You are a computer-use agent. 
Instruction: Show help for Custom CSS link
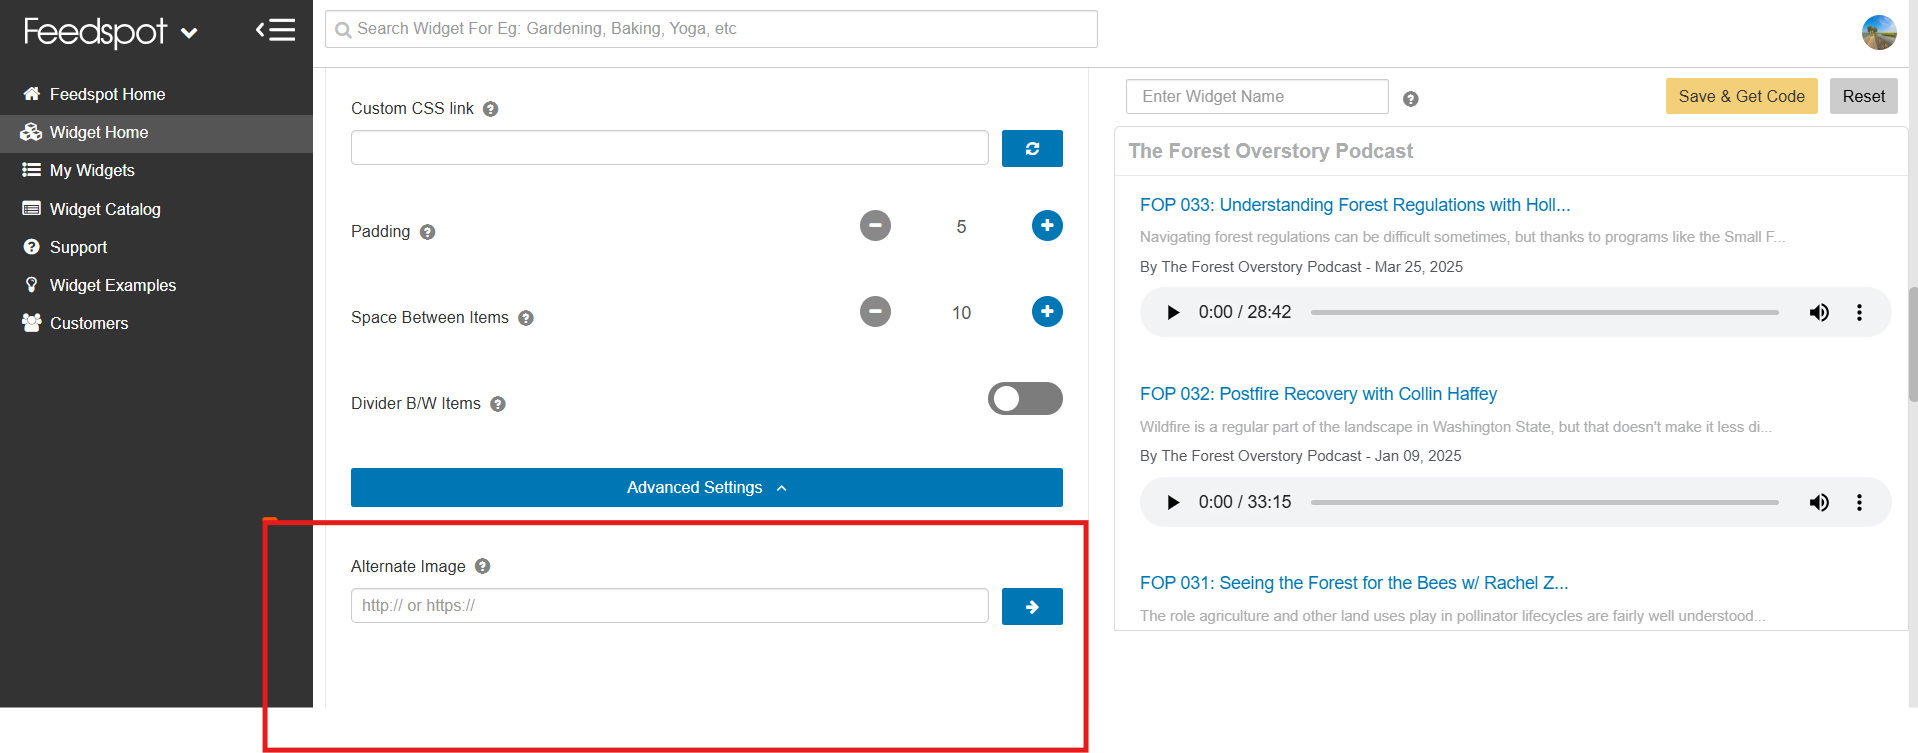490,109
